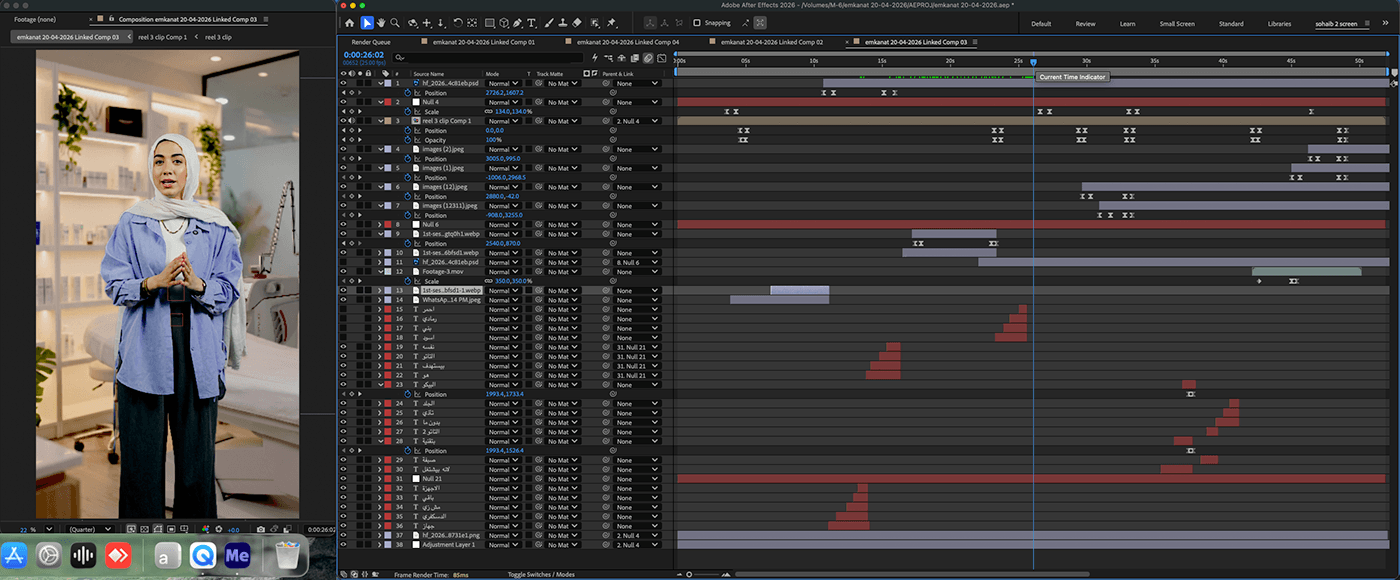Open the (Quarter) resolution dropdown in viewer
This screenshot has height=580, width=1400.
coord(90,529)
